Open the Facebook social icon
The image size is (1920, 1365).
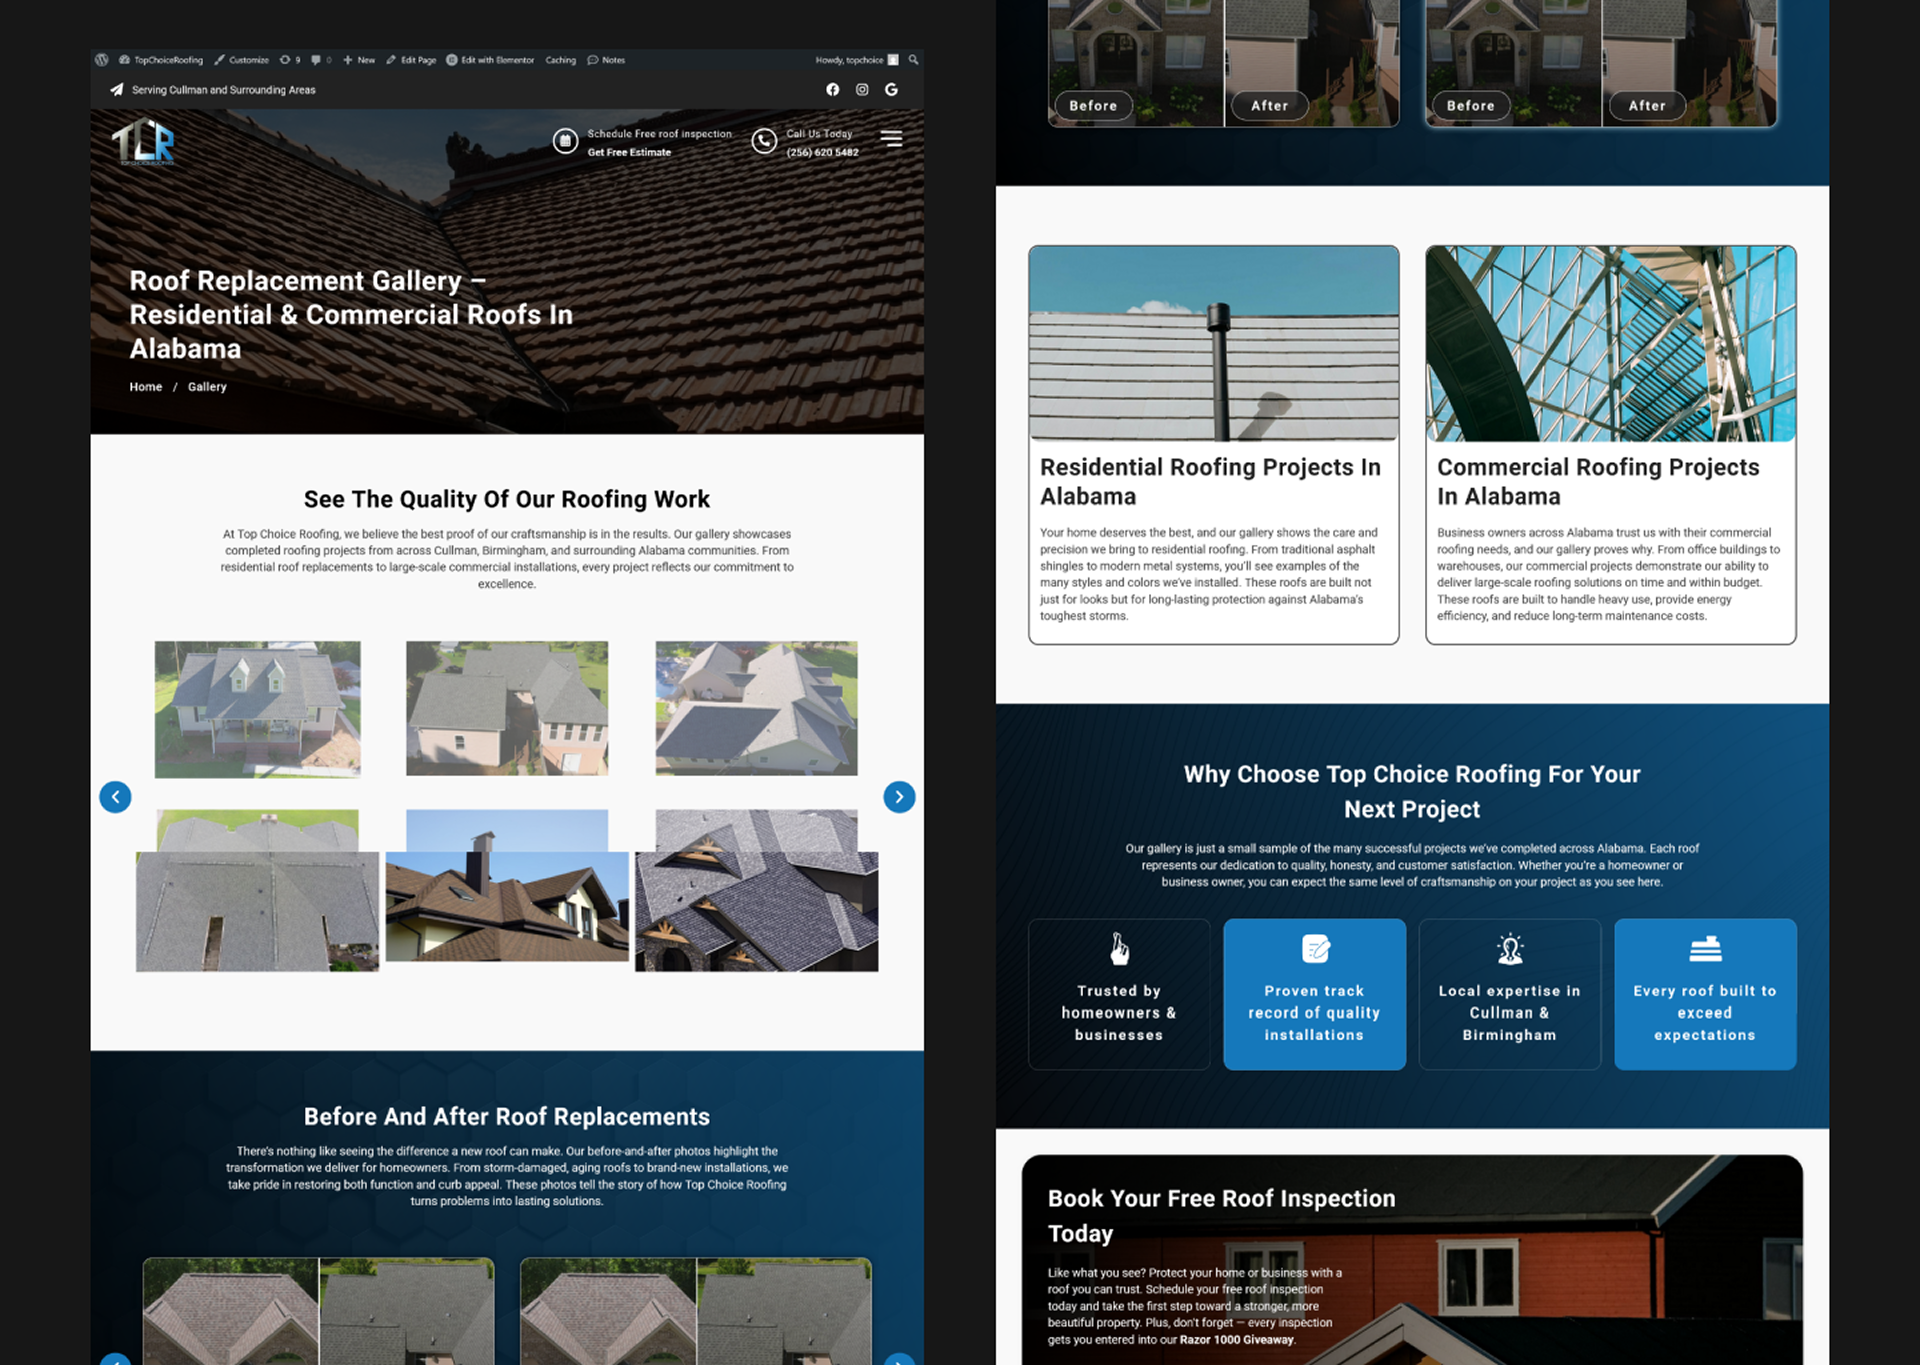pos(832,90)
